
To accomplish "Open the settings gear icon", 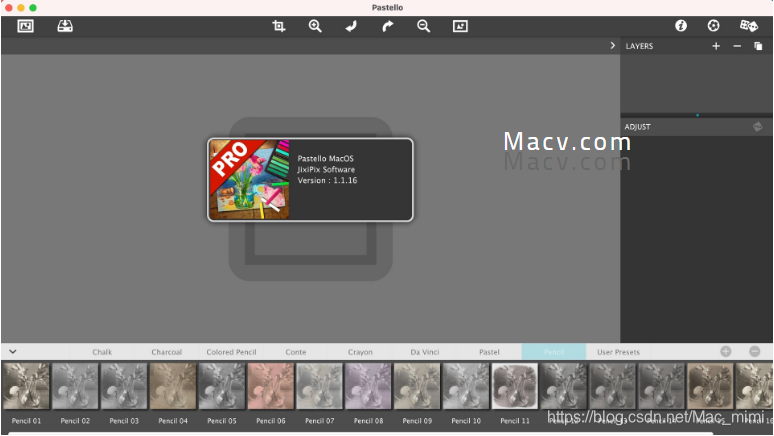I will (713, 26).
